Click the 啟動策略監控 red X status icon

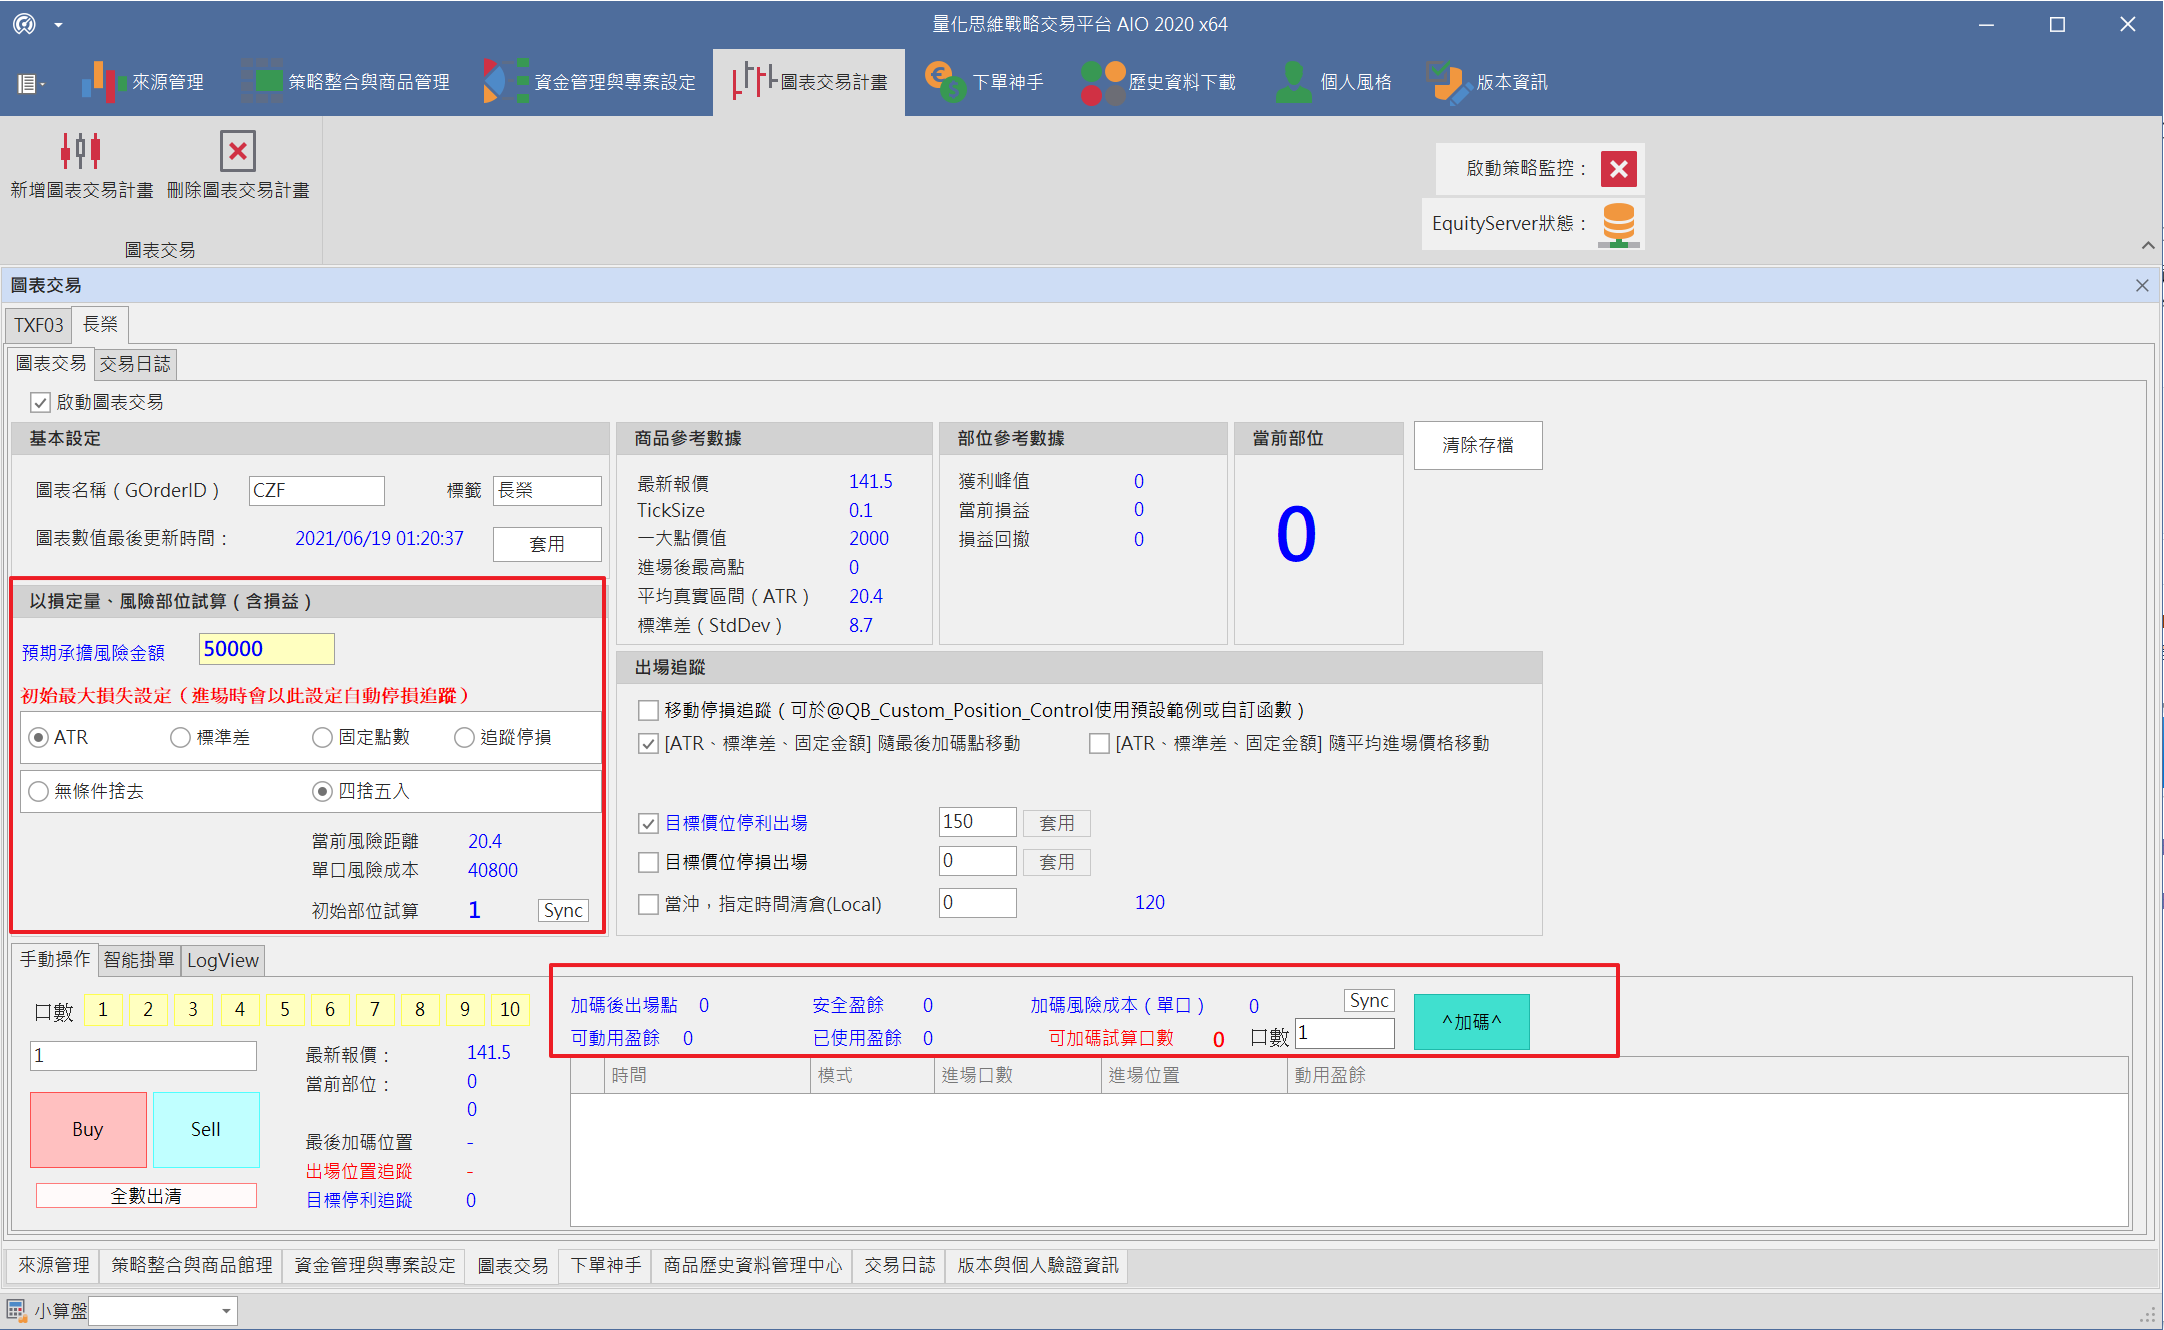click(x=1618, y=169)
